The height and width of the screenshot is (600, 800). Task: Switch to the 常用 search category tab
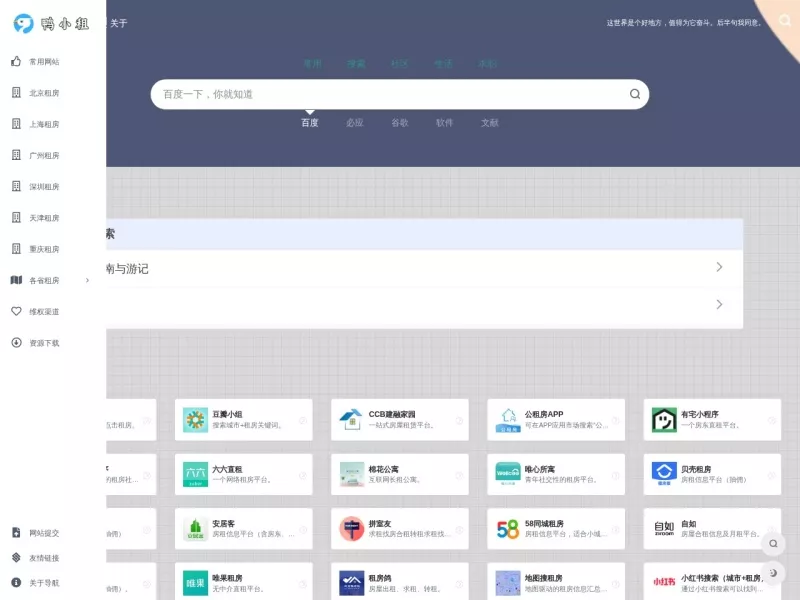(x=312, y=64)
